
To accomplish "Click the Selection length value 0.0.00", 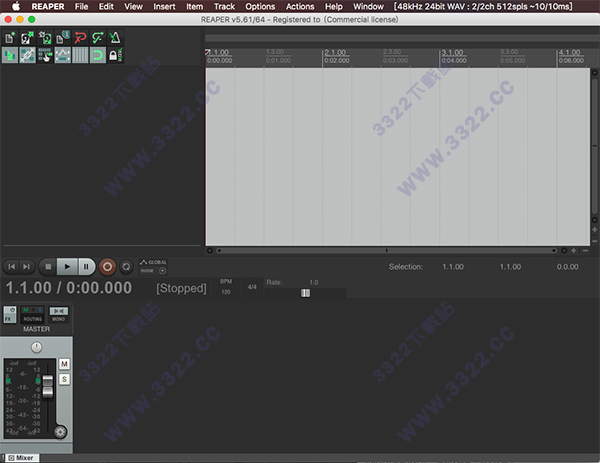I will [x=567, y=267].
